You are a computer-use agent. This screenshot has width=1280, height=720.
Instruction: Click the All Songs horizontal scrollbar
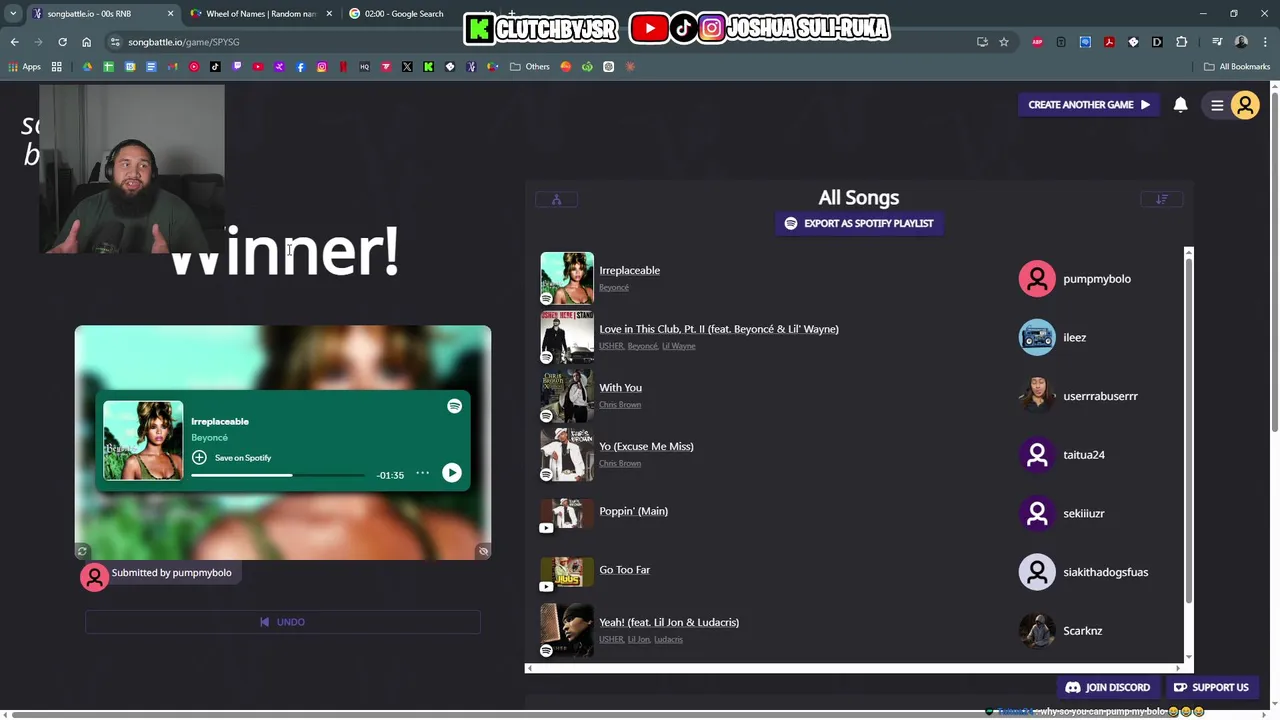tap(852, 668)
